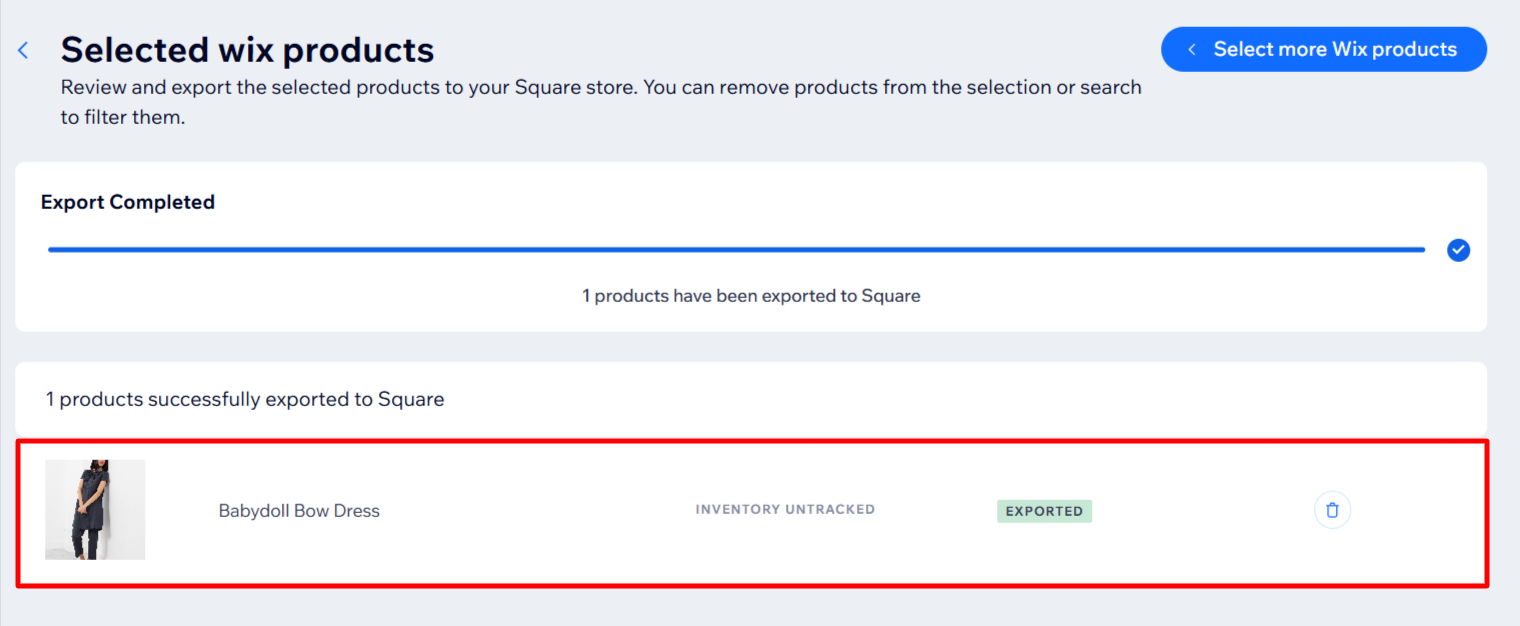The height and width of the screenshot is (626, 1520).
Task: Click the green EXPORTED status badge
Action: [1044, 511]
